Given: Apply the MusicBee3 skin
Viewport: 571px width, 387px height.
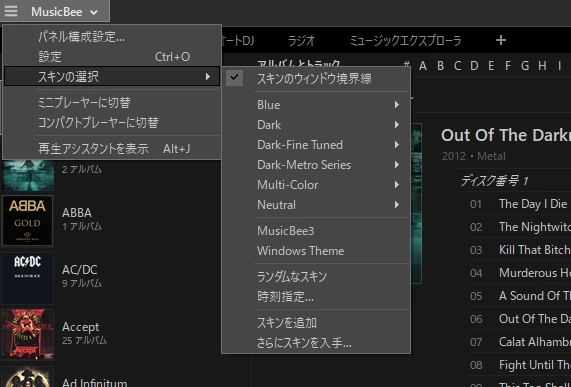Looking at the screenshot, I should (x=316, y=231).
